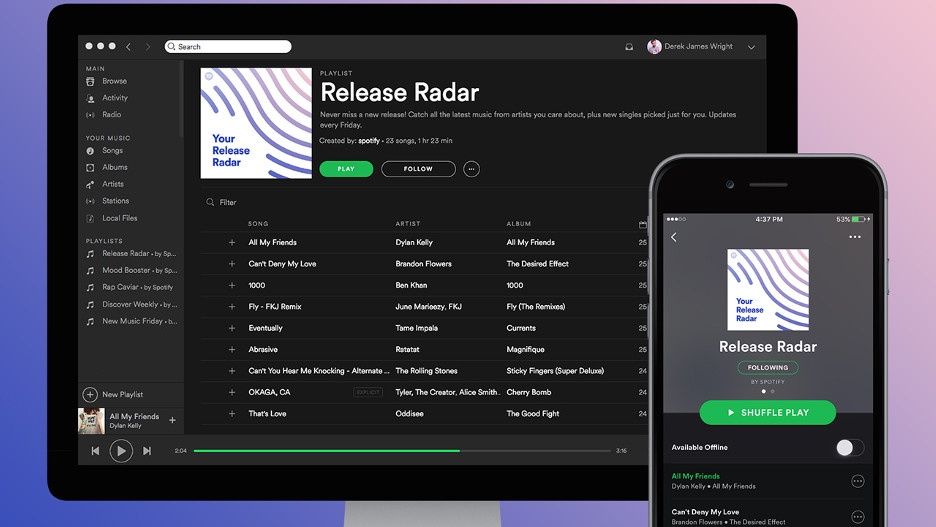
Task: Open Radio in the sidebar
Action: click(x=112, y=115)
